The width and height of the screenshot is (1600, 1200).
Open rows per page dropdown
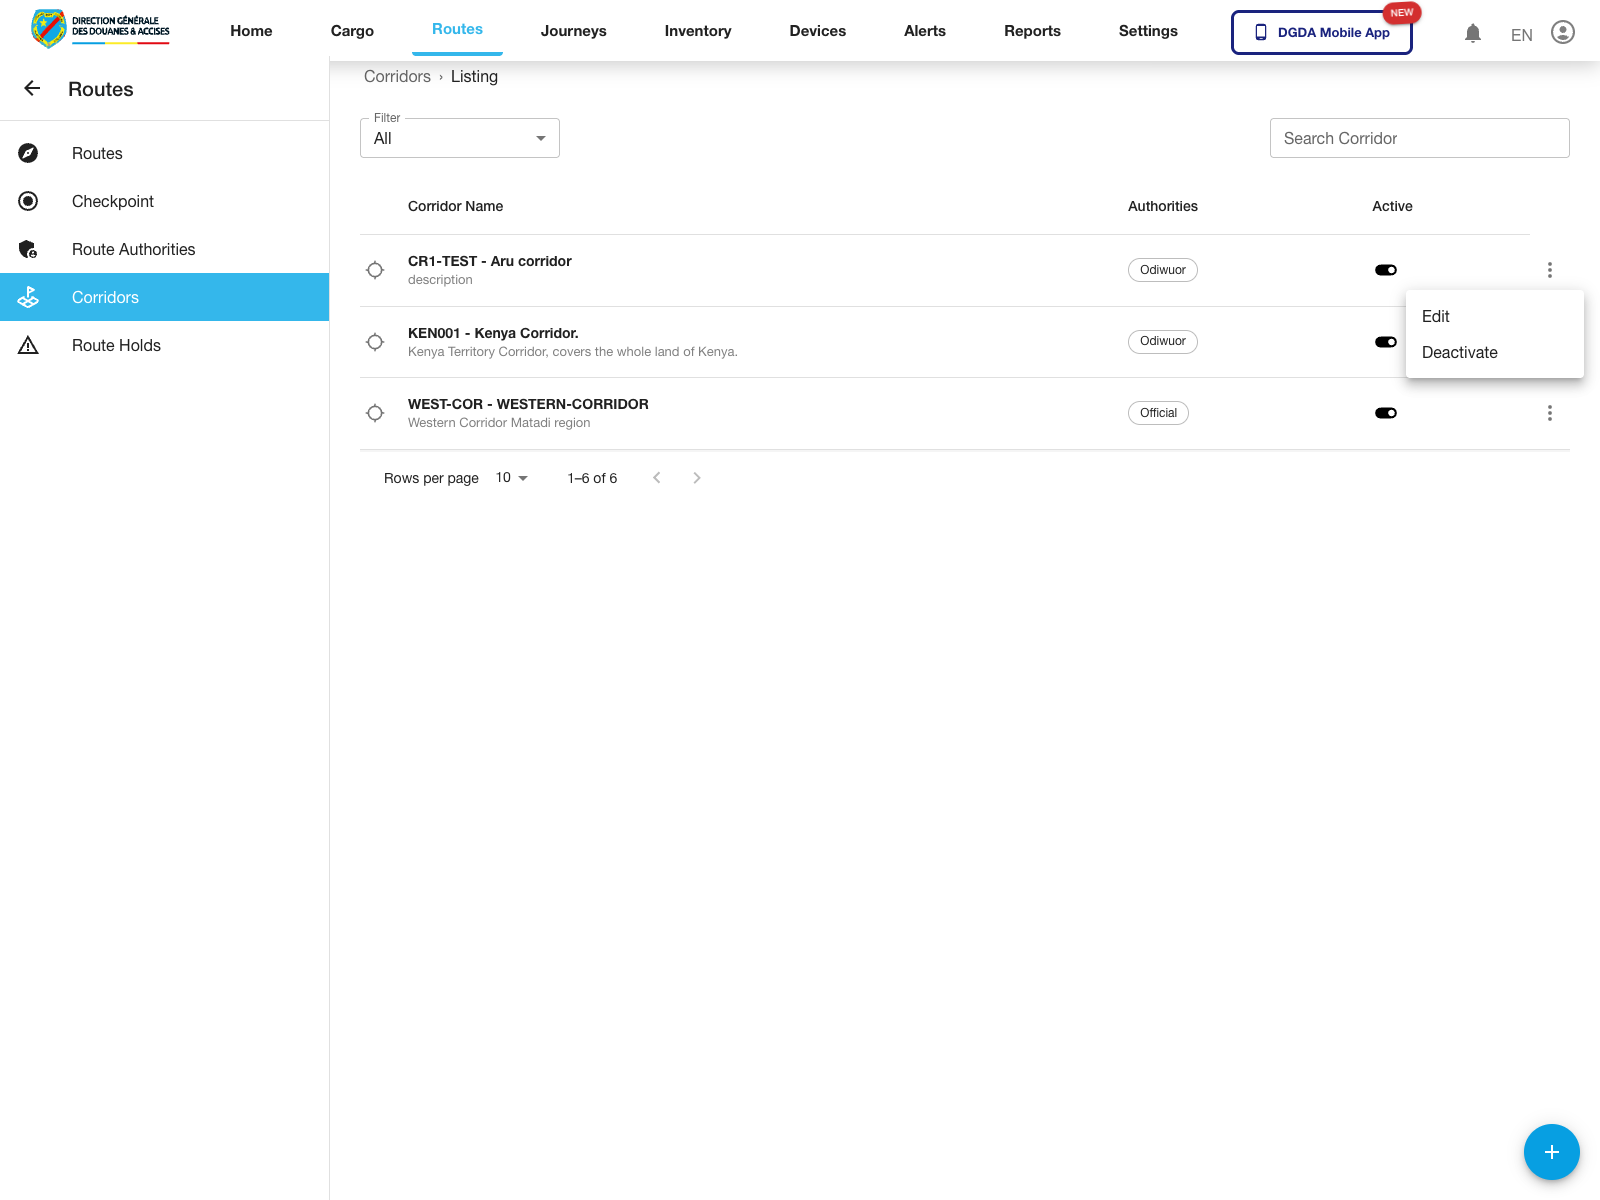(511, 478)
